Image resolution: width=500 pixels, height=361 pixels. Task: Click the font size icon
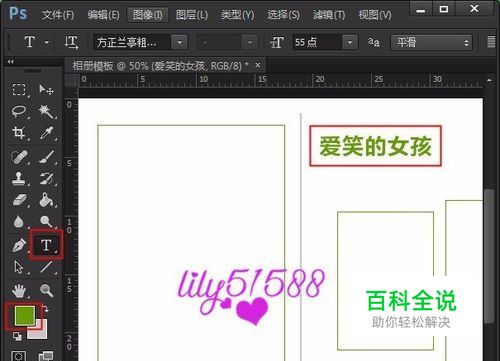point(277,43)
